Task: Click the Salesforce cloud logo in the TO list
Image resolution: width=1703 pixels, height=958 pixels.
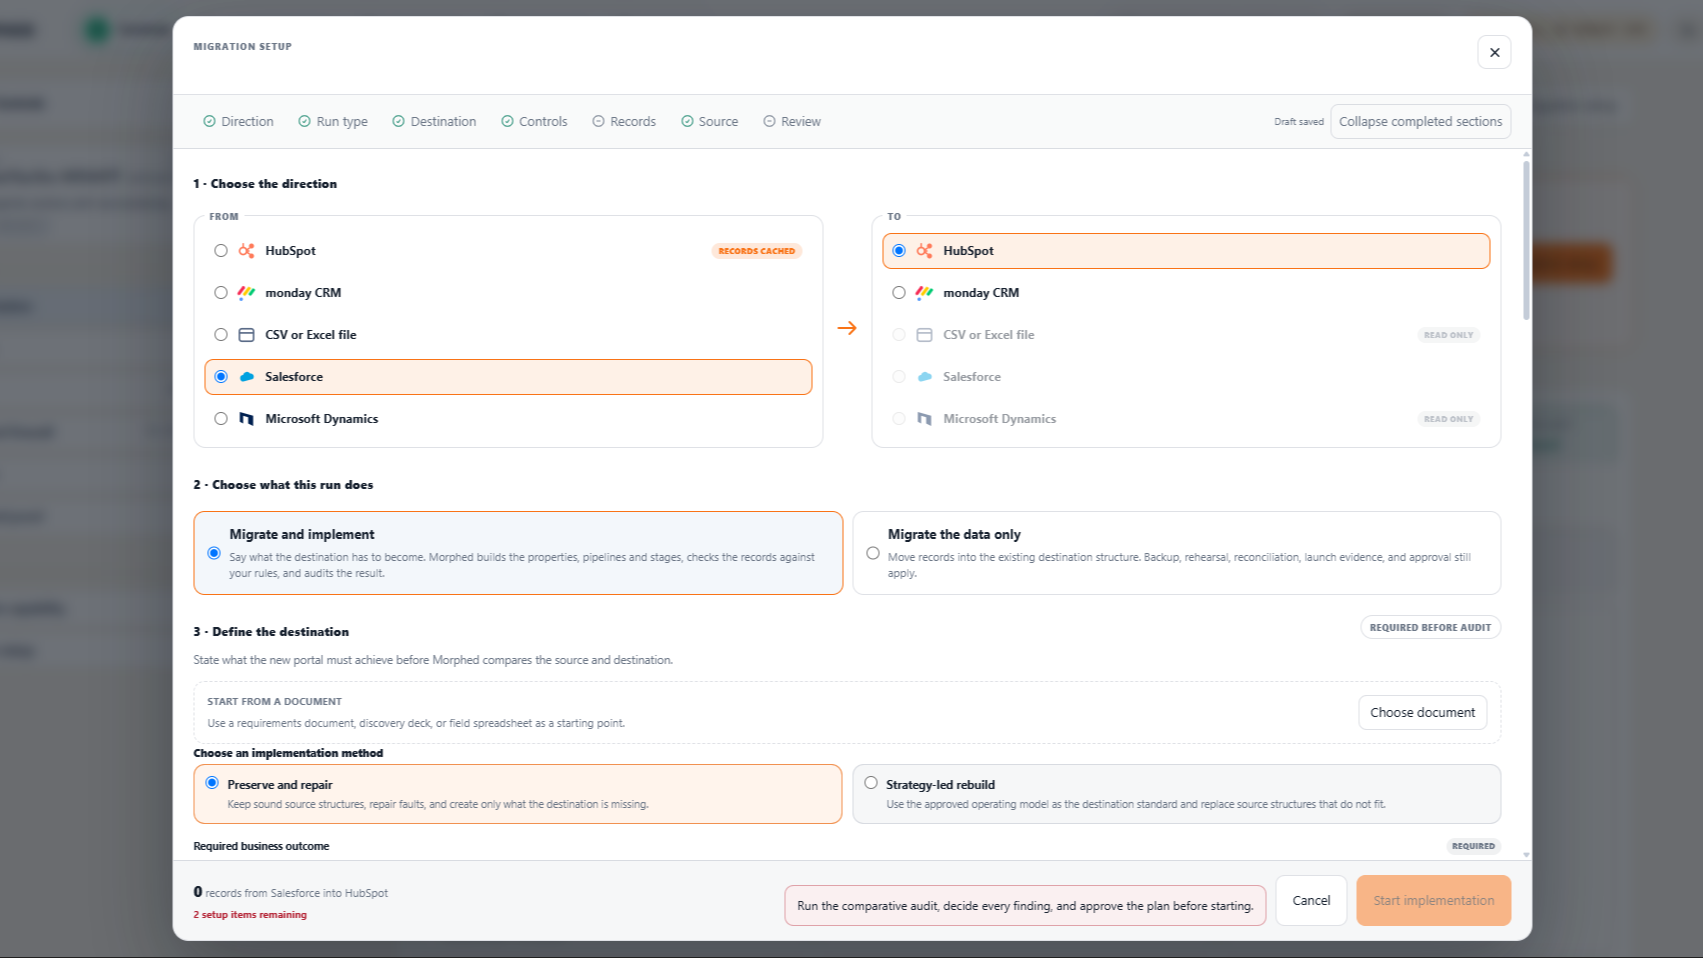Action: [x=924, y=377]
